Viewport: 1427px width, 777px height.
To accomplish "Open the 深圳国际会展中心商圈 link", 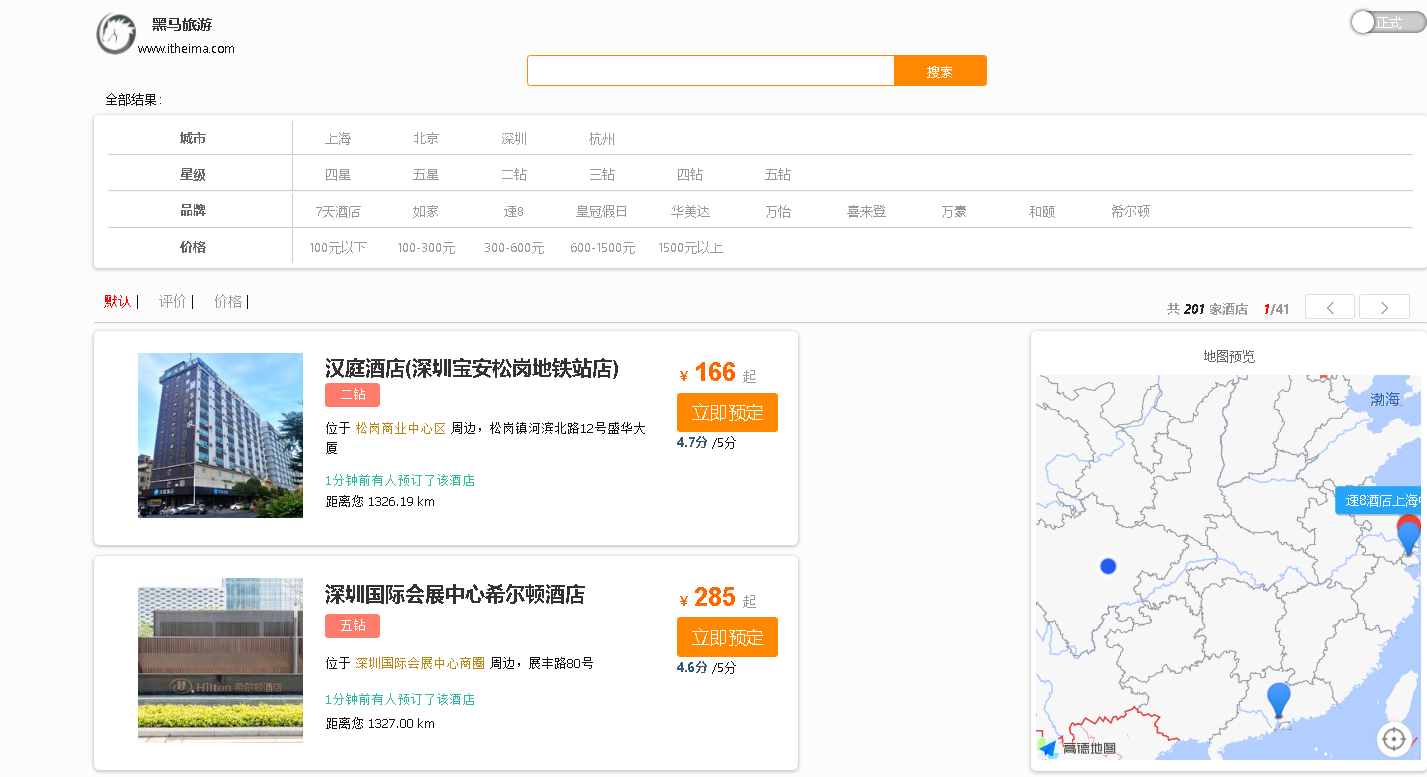I will point(420,663).
